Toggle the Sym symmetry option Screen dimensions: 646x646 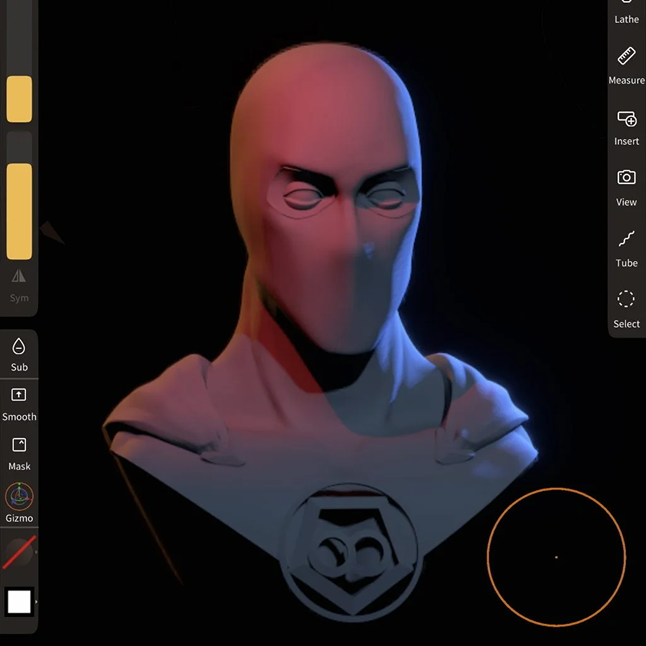pos(19,283)
